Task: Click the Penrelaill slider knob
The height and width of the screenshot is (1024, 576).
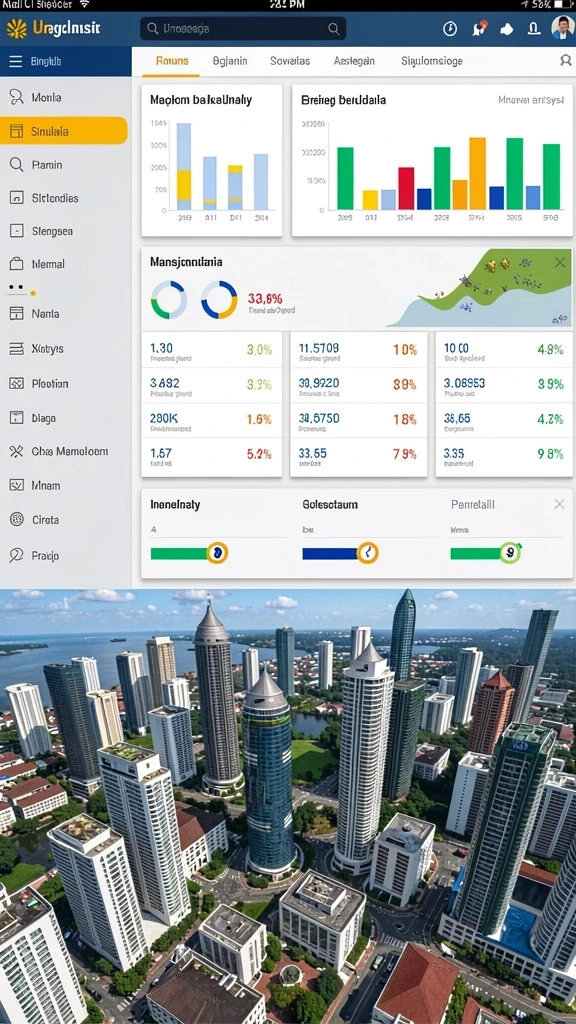Action: pyautogui.click(x=510, y=553)
